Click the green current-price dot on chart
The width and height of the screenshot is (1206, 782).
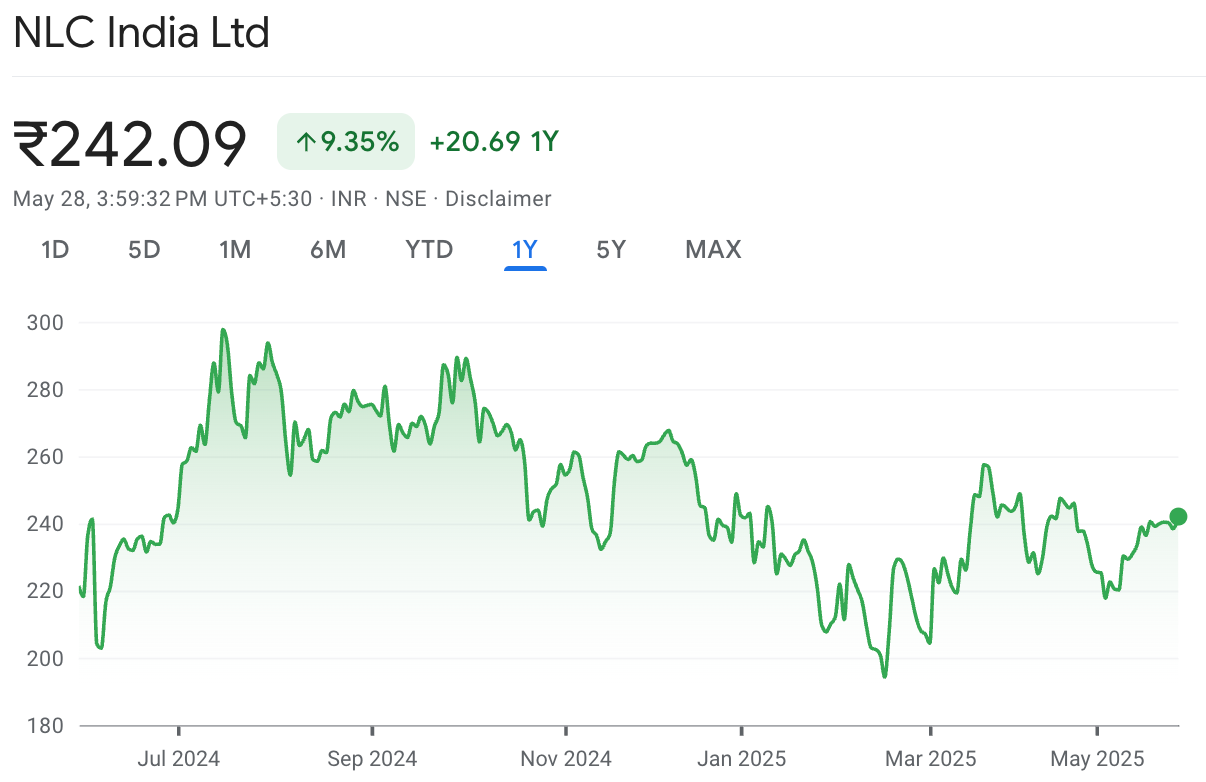pyautogui.click(x=1178, y=517)
